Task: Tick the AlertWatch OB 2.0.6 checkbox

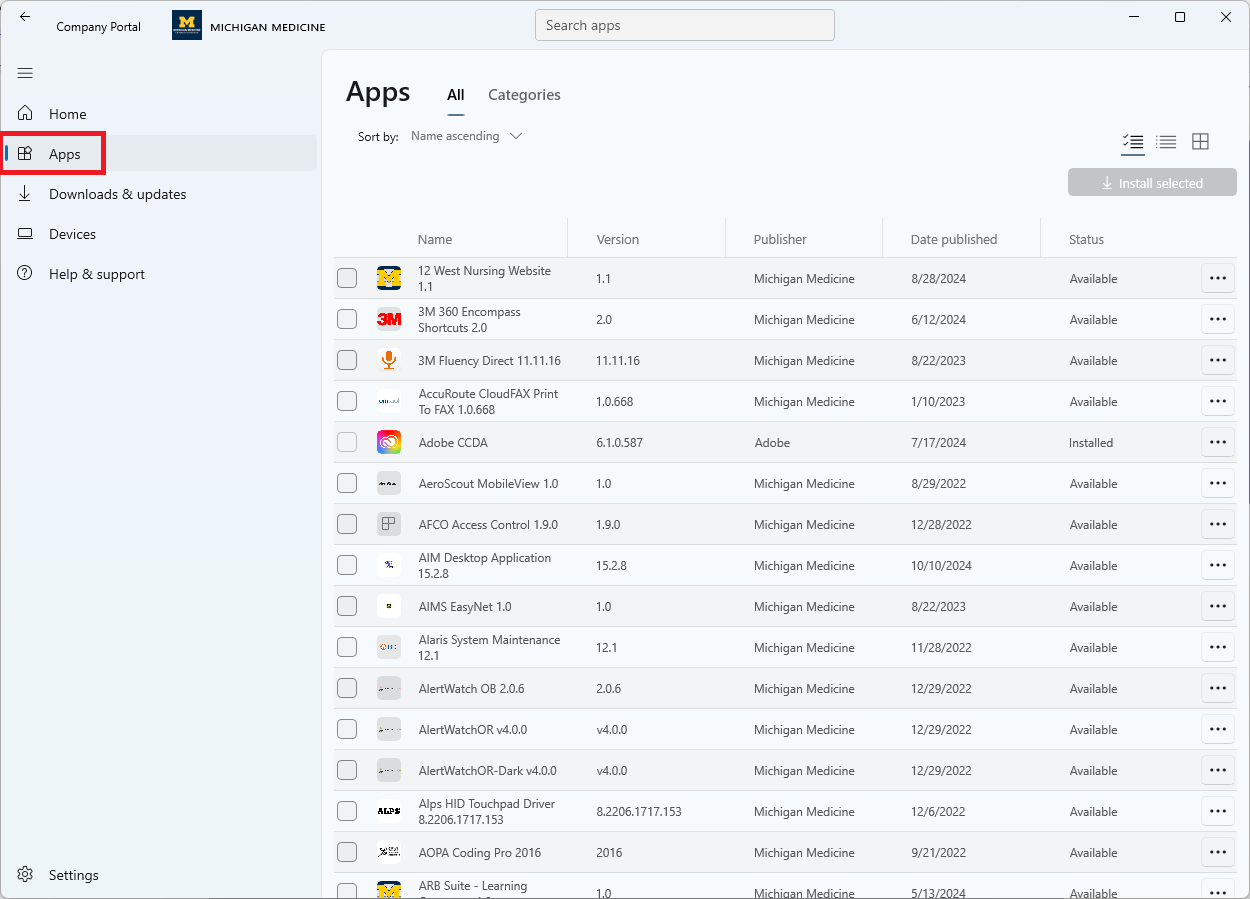Action: point(347,688)
